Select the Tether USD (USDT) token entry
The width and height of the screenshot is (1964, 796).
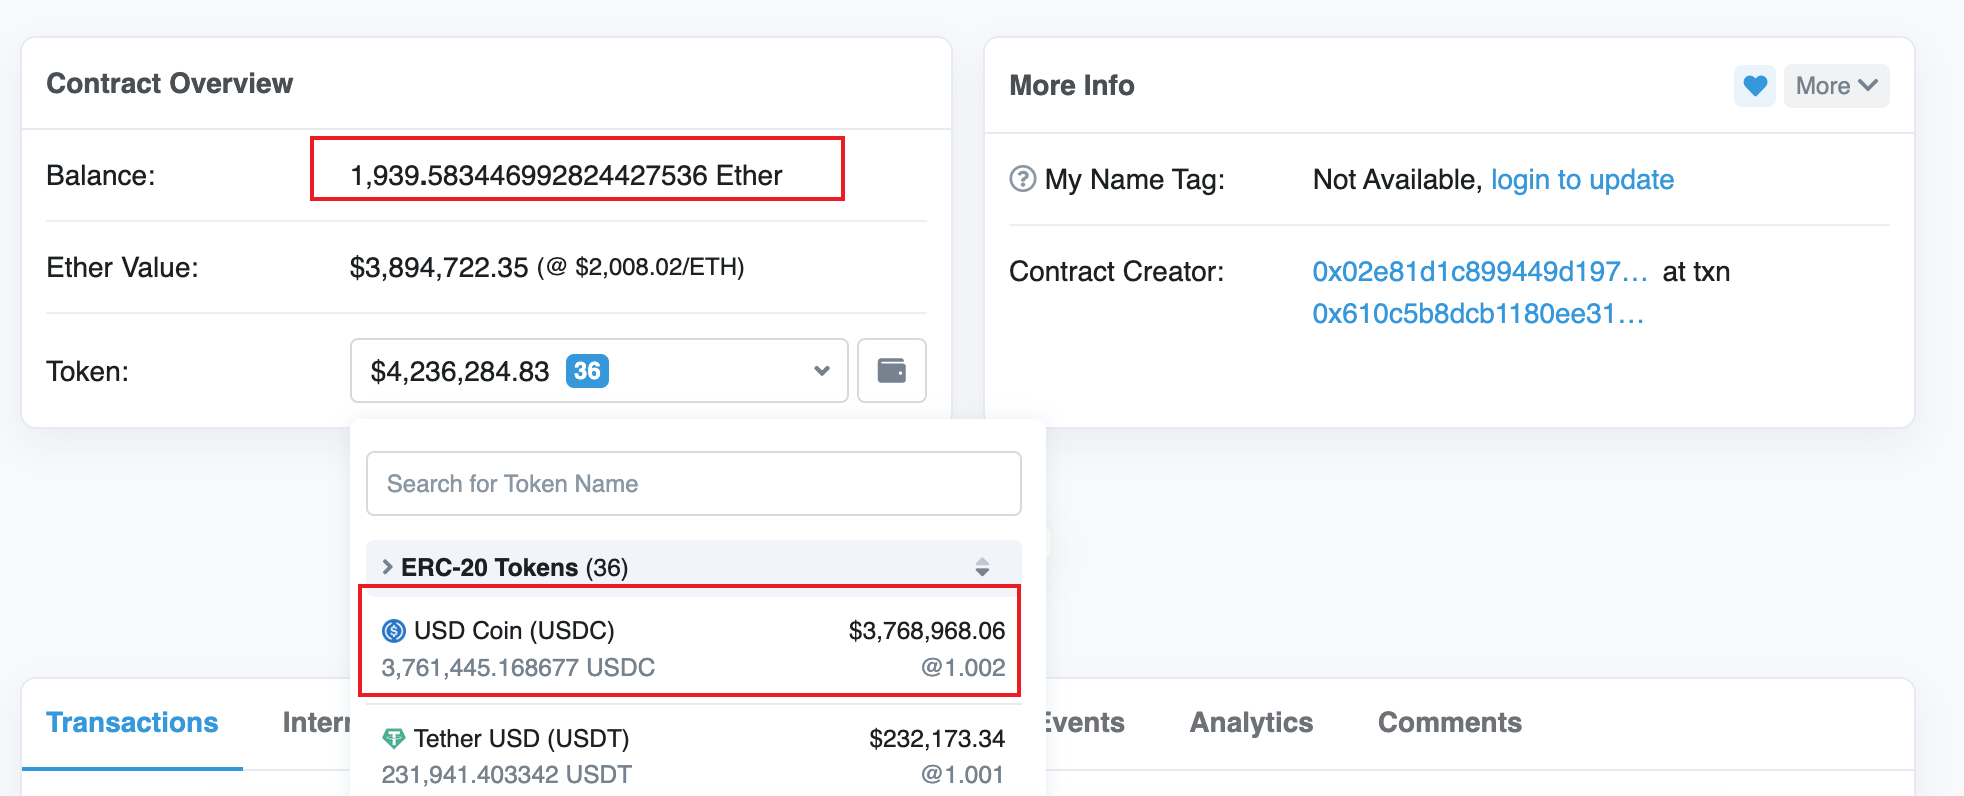[x=693, y=756]
